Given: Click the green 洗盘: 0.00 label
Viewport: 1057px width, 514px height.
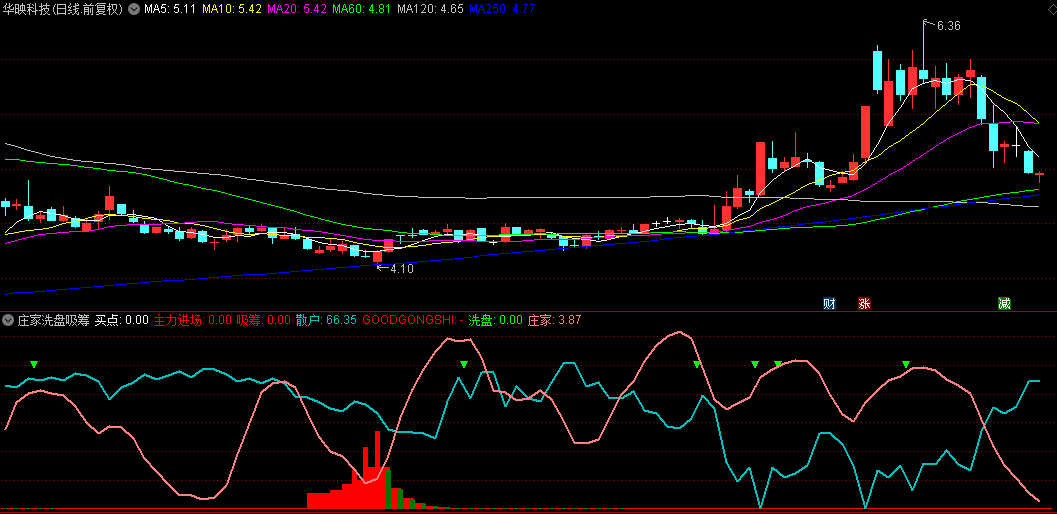Looking at the screenshot, I should (495, 320).
